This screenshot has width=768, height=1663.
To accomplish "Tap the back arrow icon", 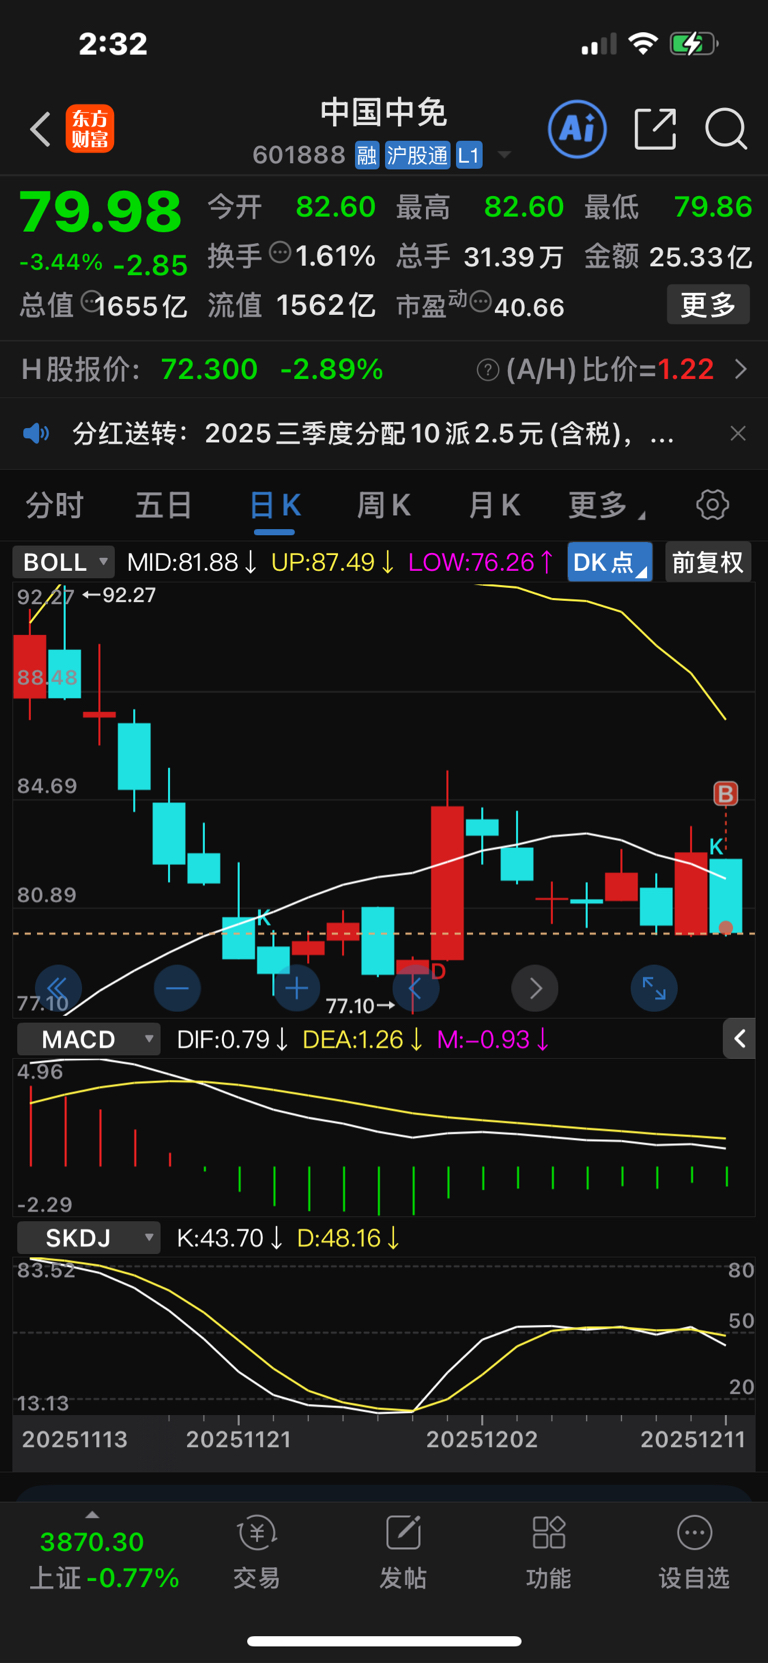I will click(40, 130).
